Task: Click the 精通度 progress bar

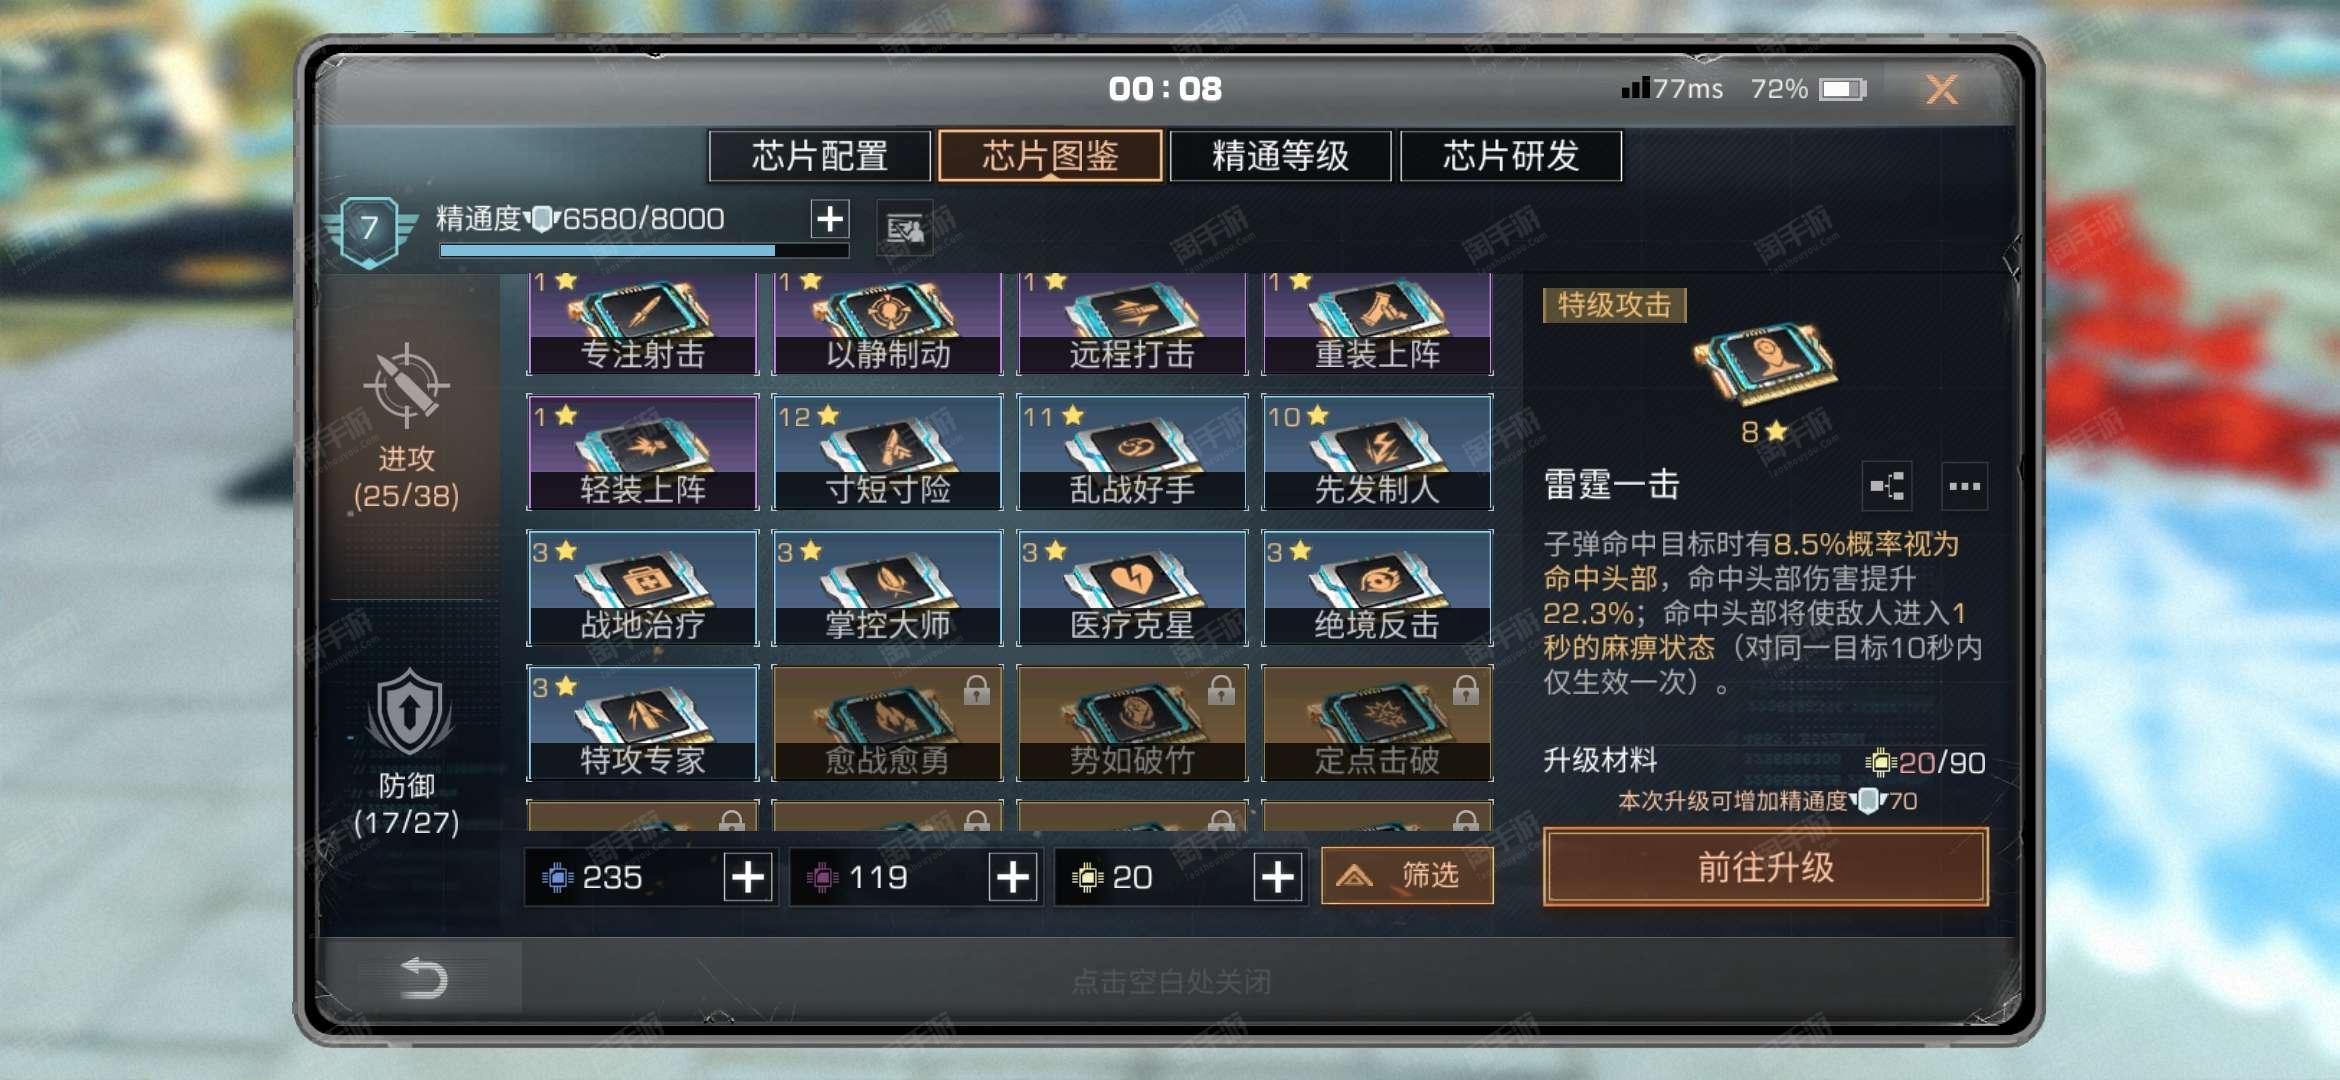Action: [644, 250]
